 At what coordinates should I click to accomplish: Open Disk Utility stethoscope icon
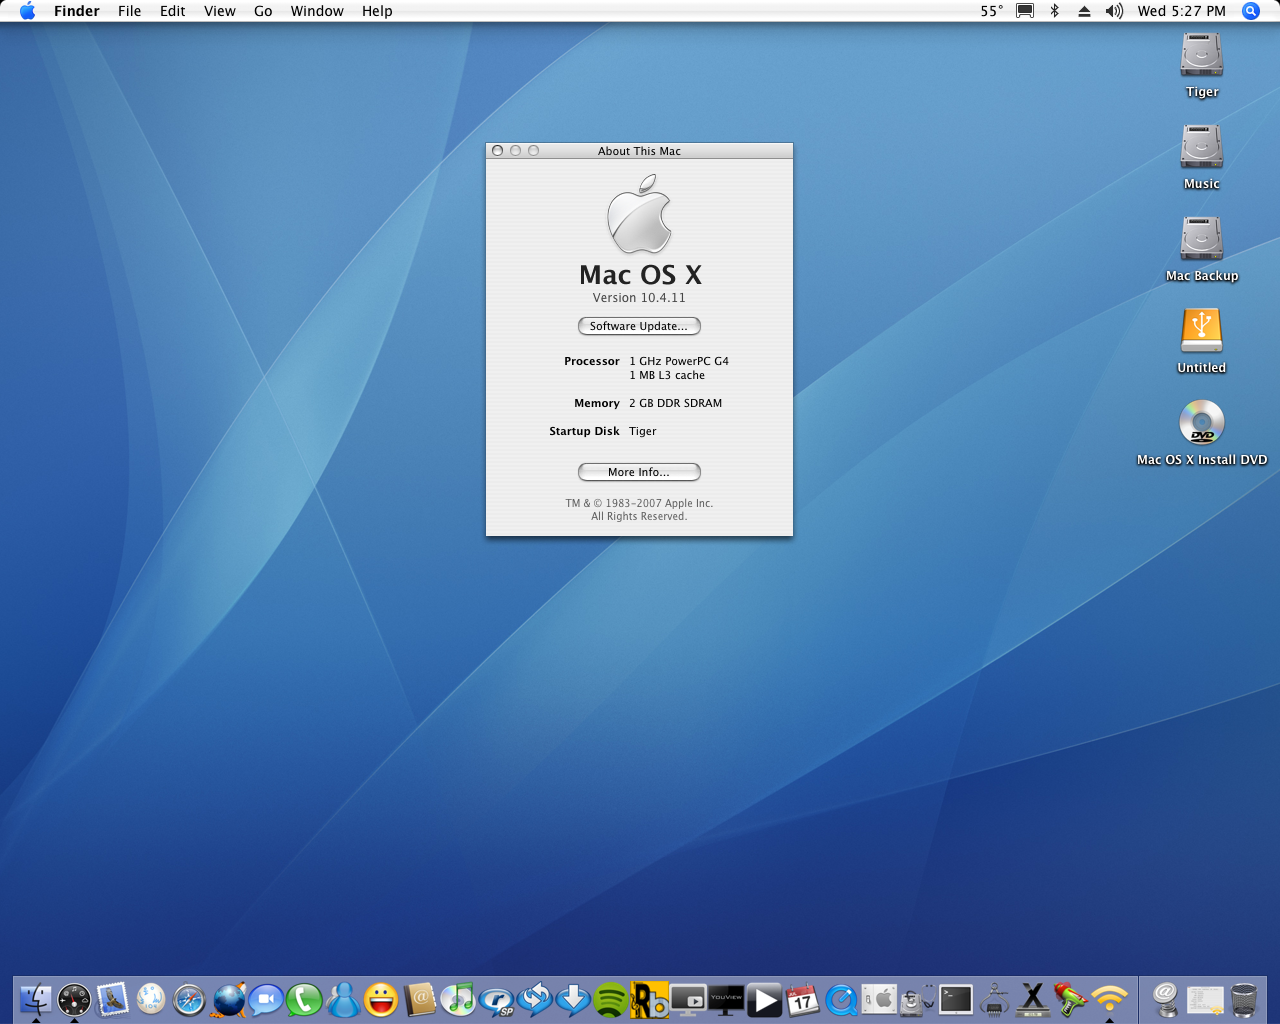[x=918, y=999]
